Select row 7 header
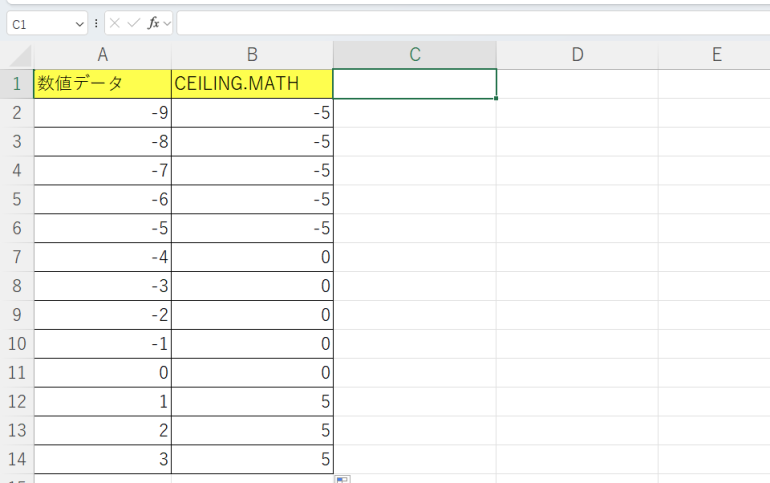This screenshot has width=770, height=483. click(17, 257)
